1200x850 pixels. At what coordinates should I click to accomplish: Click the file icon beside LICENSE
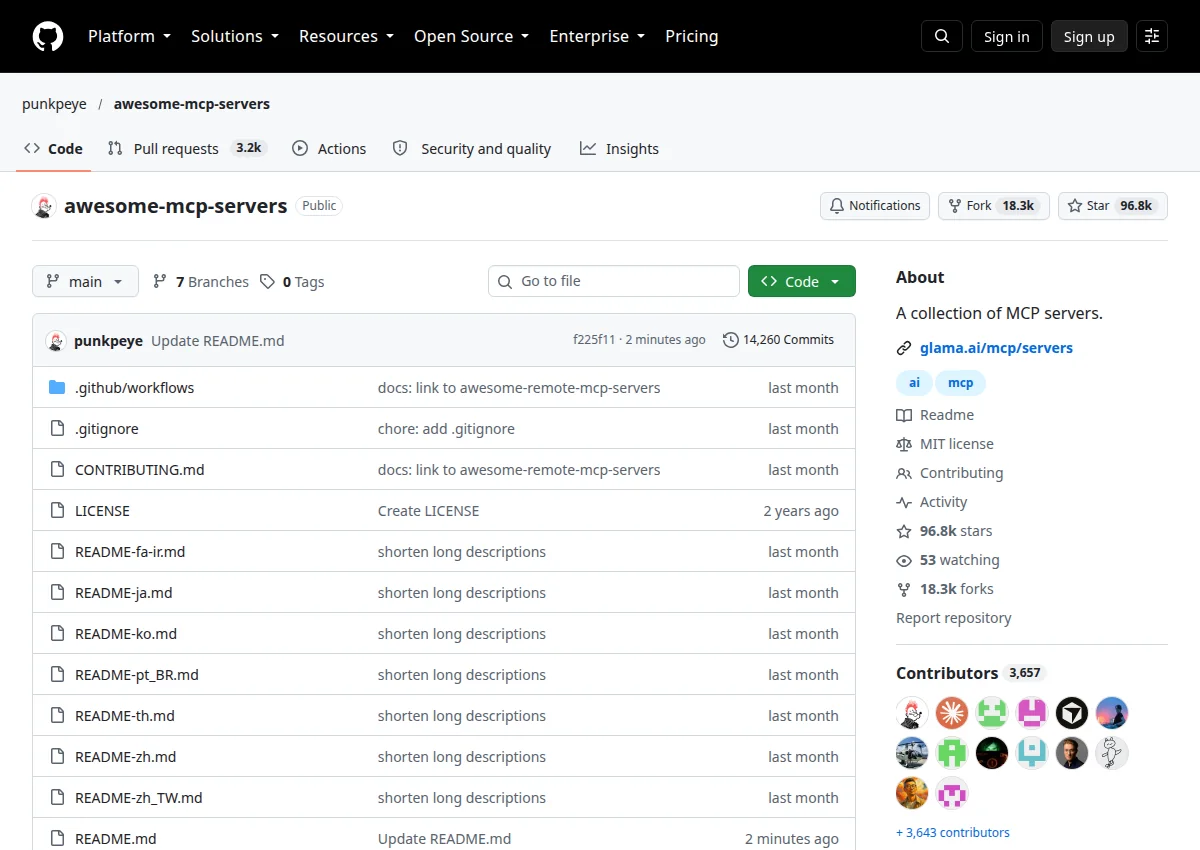[x=57, y=511]
